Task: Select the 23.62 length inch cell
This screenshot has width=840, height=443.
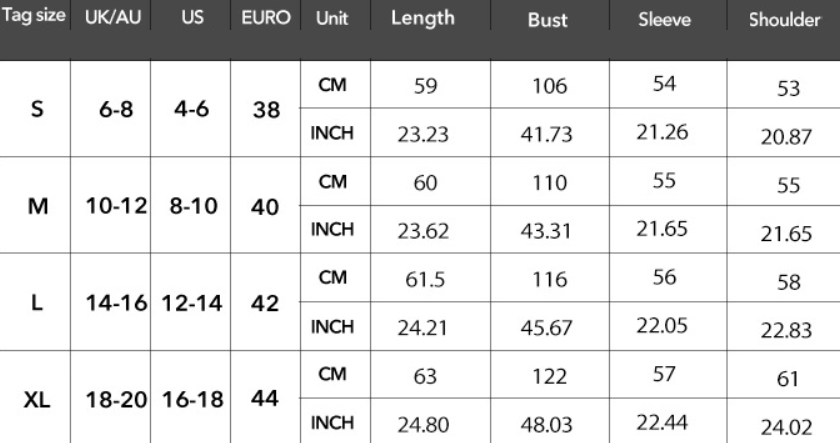Action: coord(422,231)
